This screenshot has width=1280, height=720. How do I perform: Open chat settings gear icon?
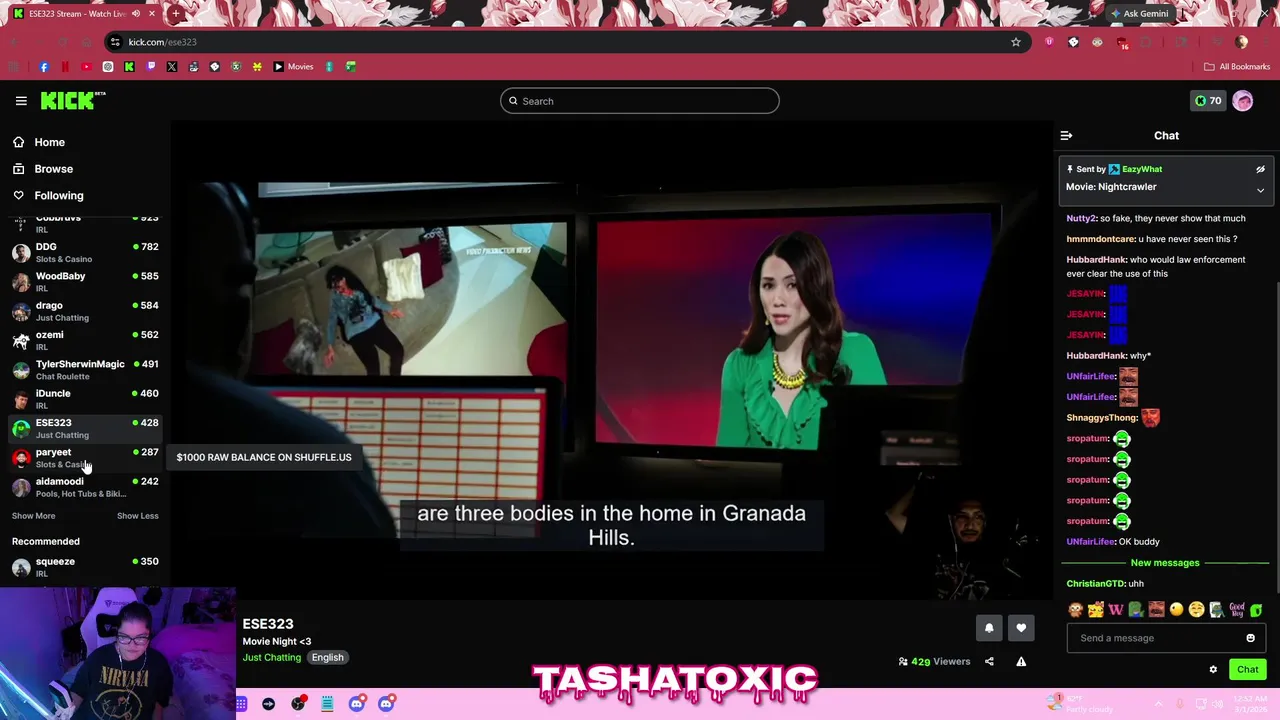tap(1213, 670)
